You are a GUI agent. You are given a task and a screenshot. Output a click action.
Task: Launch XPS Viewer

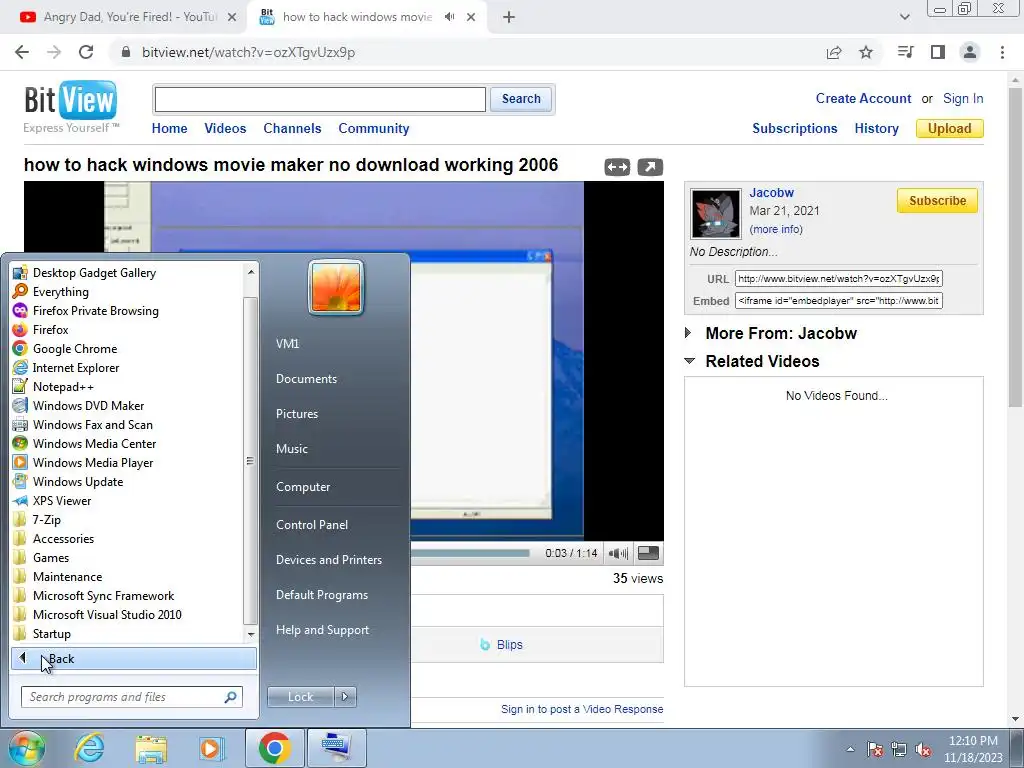(x=62, y=500)
